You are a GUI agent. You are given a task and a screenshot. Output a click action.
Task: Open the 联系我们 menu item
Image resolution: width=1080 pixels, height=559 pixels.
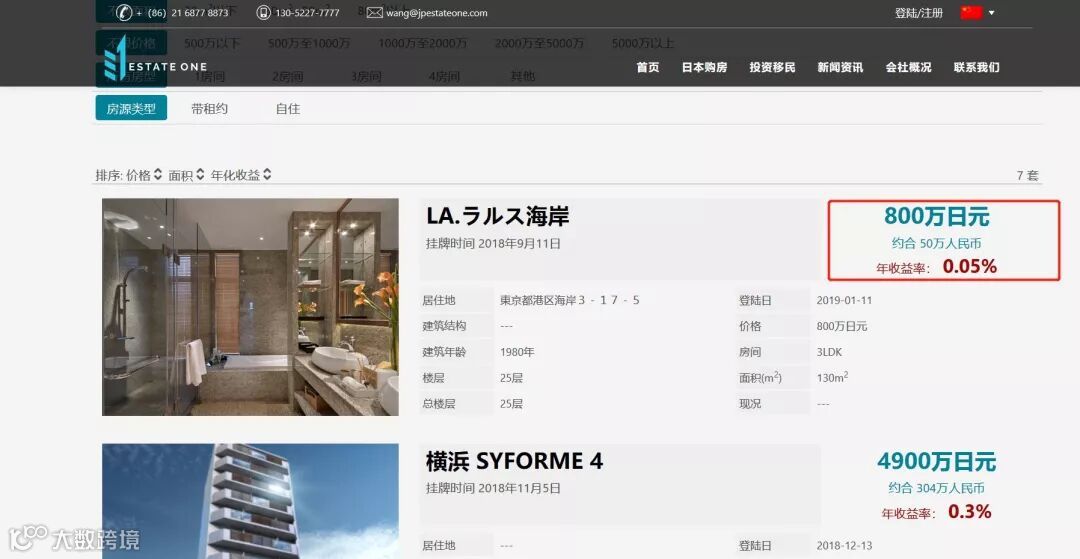point(977,67)
